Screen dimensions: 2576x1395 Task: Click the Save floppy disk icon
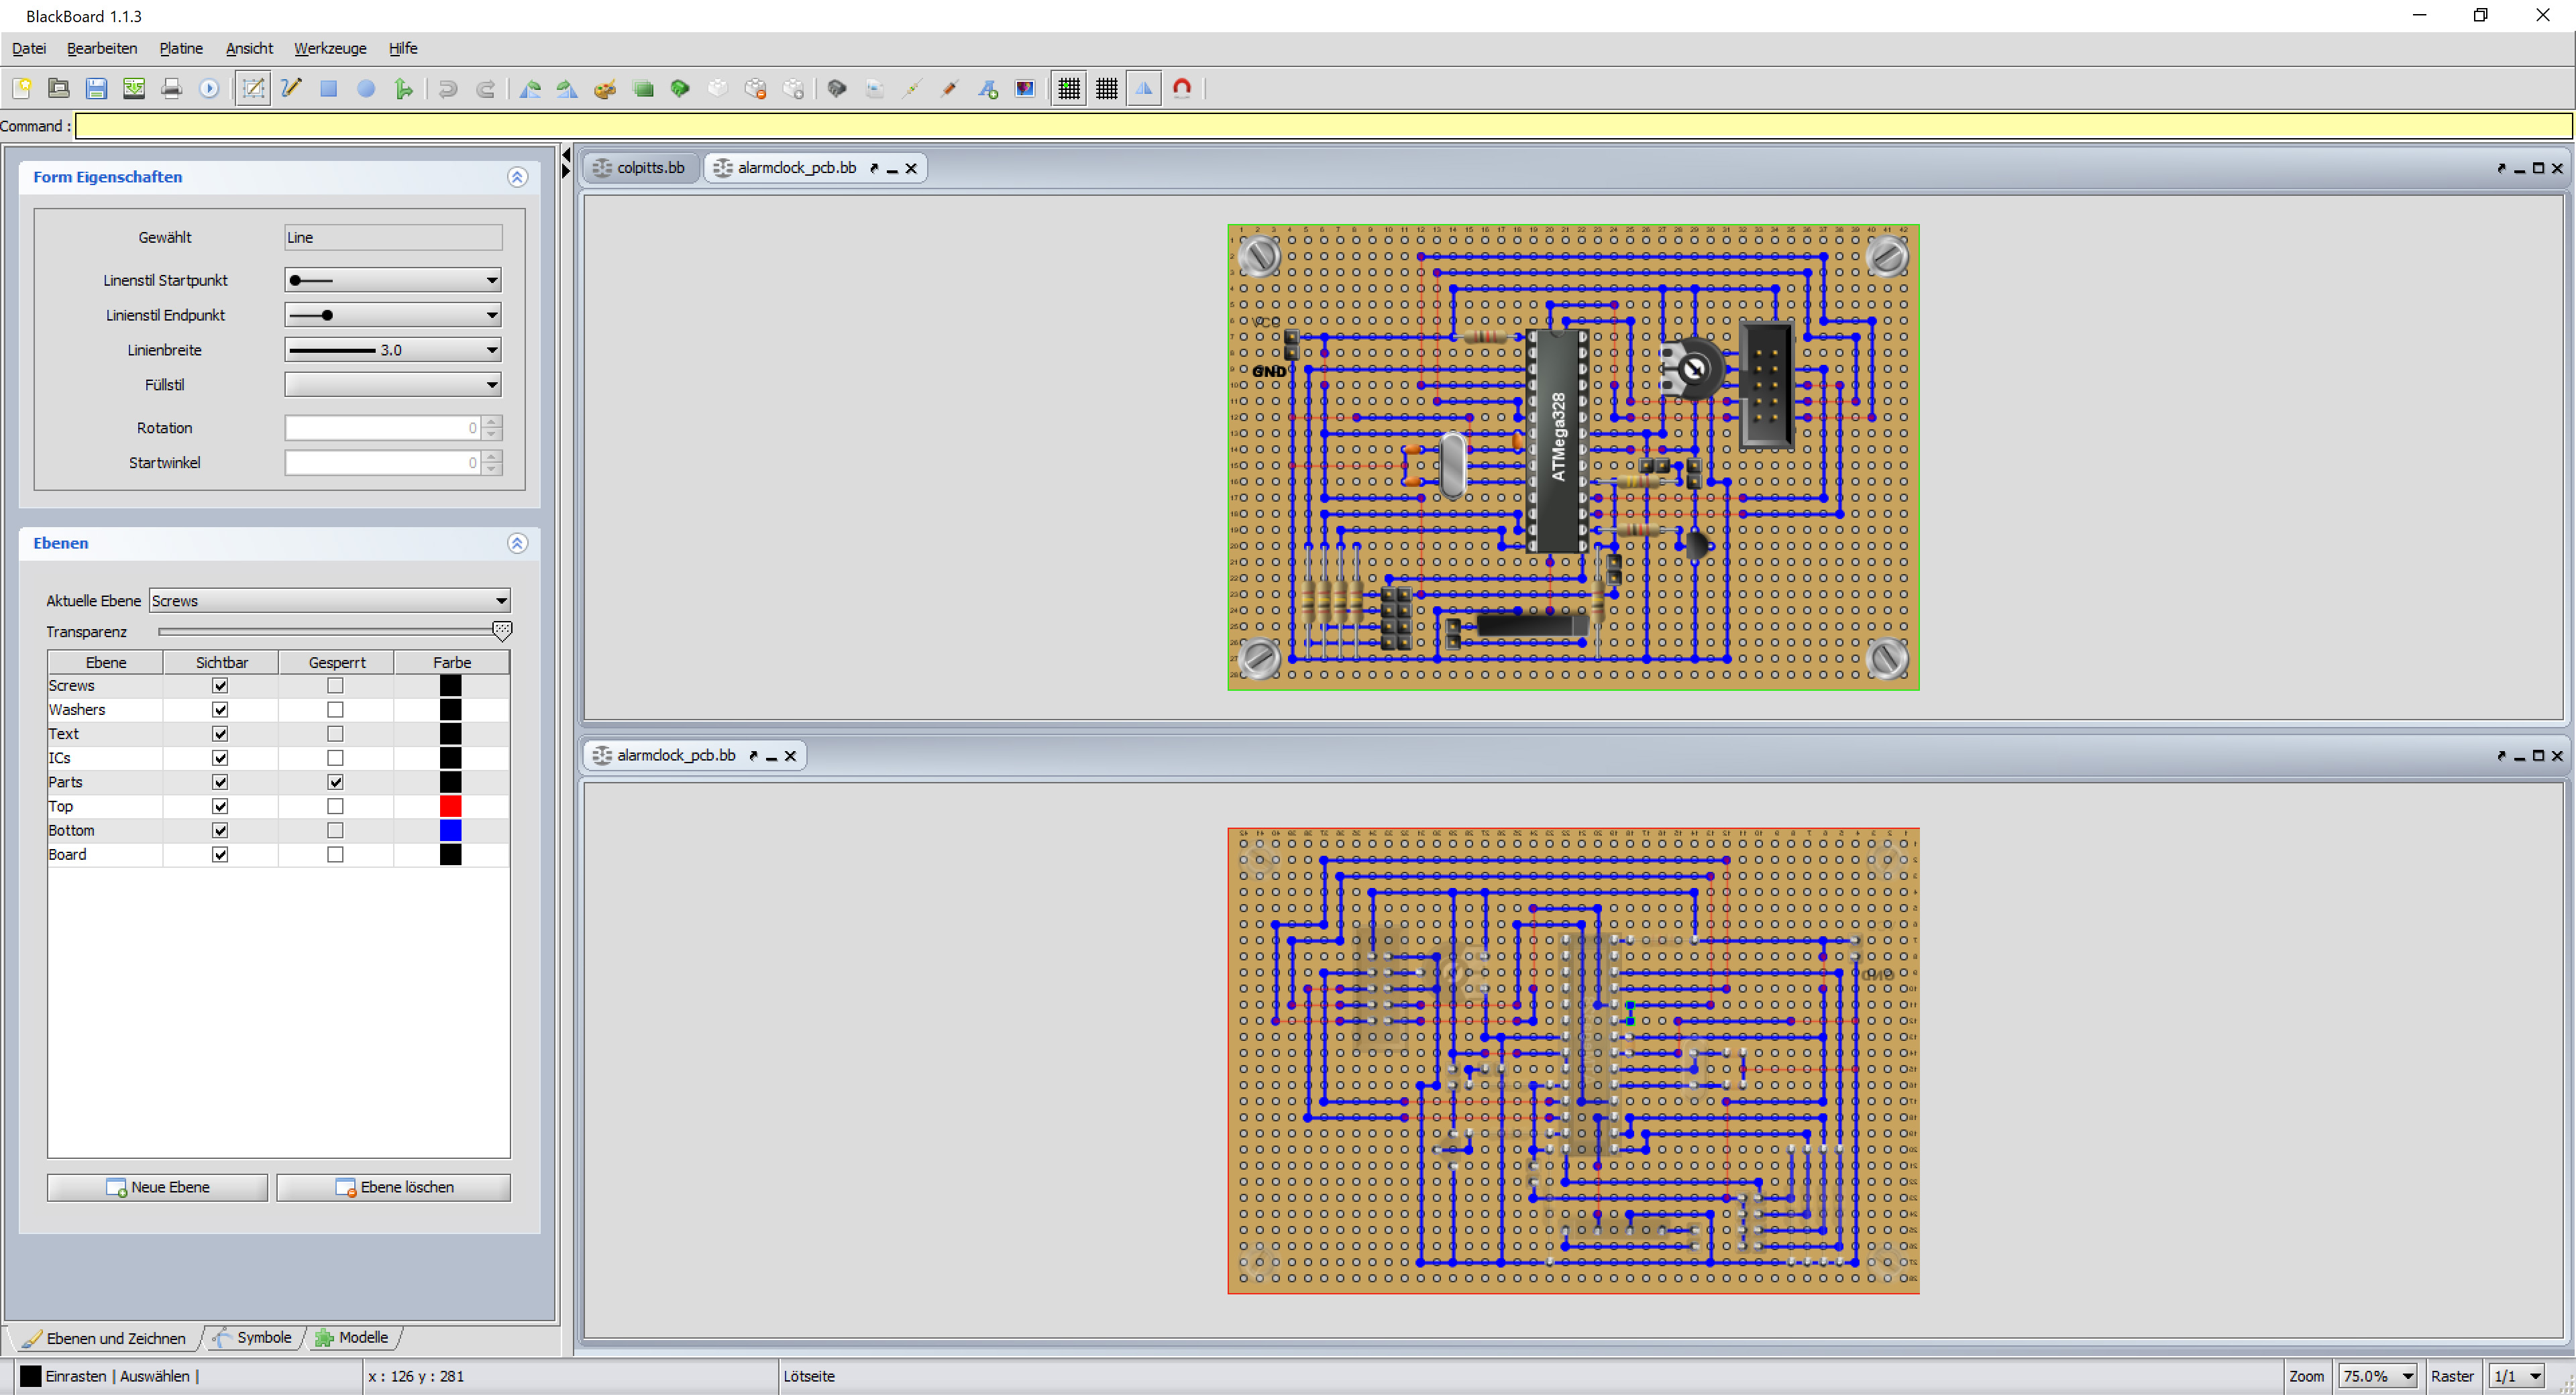click(x=96, y=88)
